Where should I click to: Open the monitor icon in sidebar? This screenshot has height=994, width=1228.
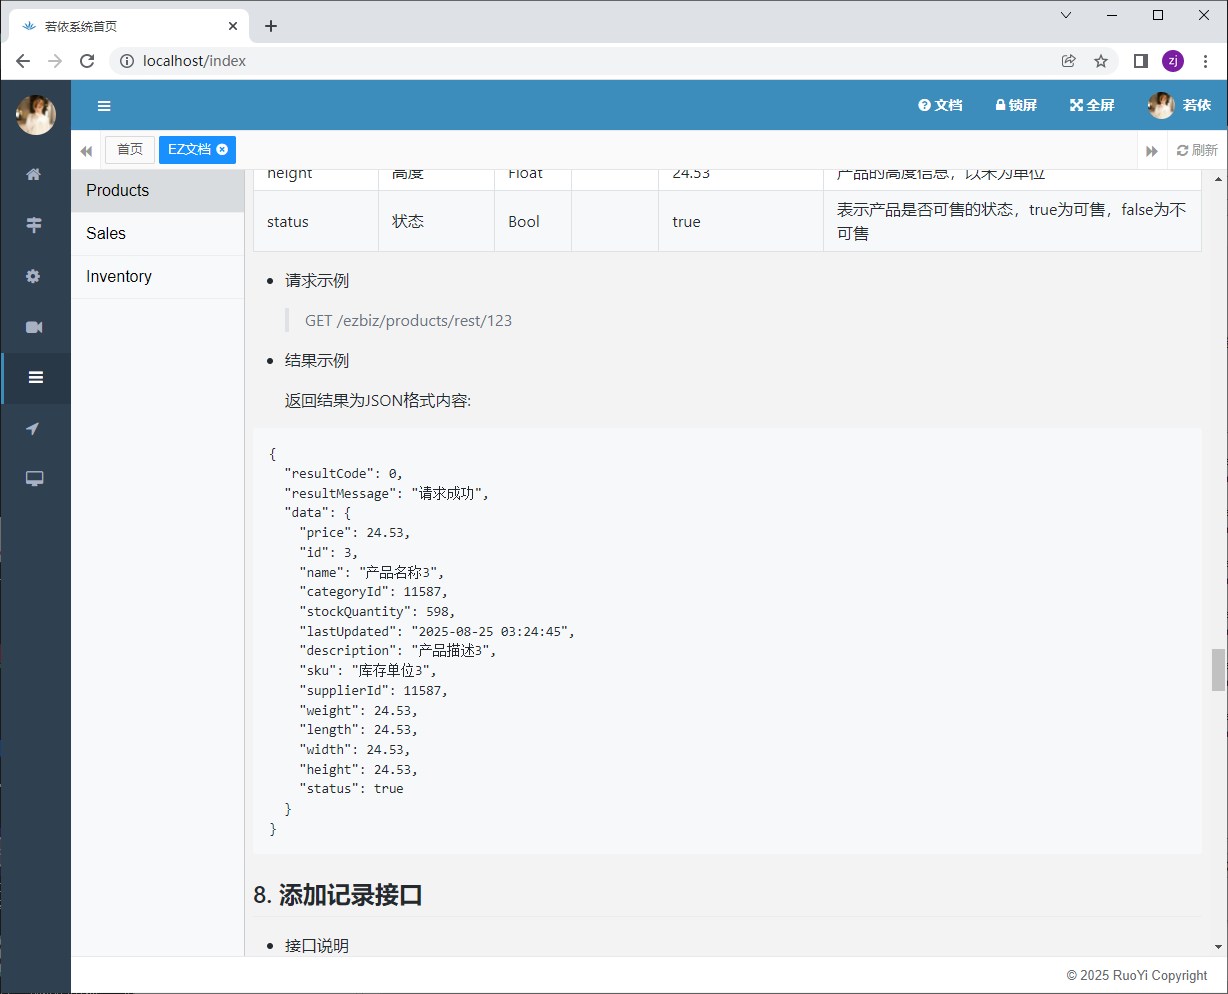[x=34, y=479]
